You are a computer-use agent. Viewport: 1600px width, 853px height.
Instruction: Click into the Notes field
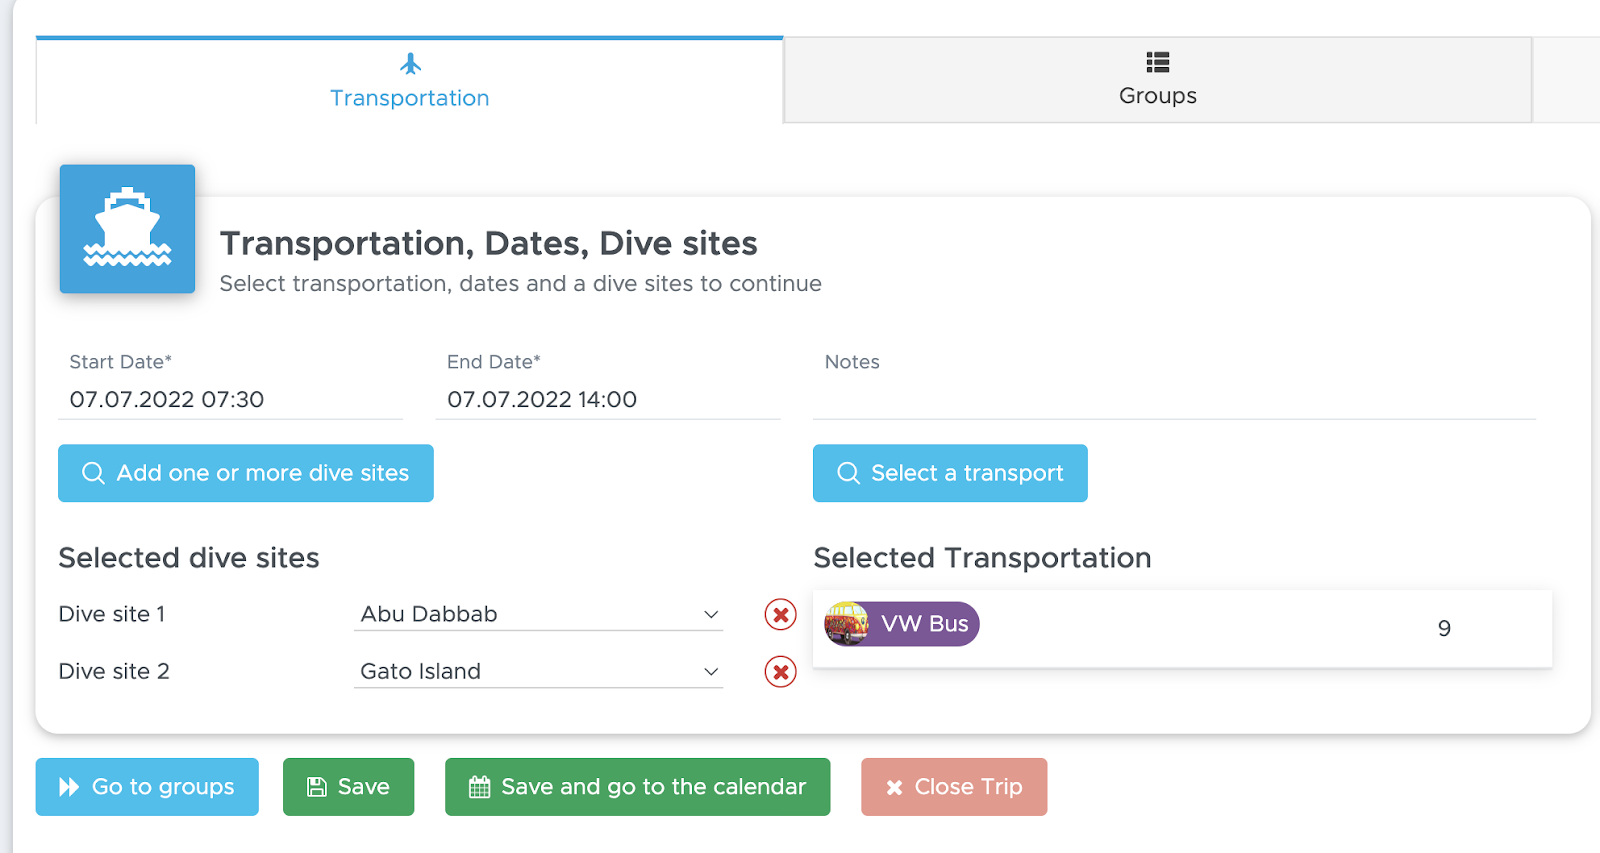(x=1174, y=399)
